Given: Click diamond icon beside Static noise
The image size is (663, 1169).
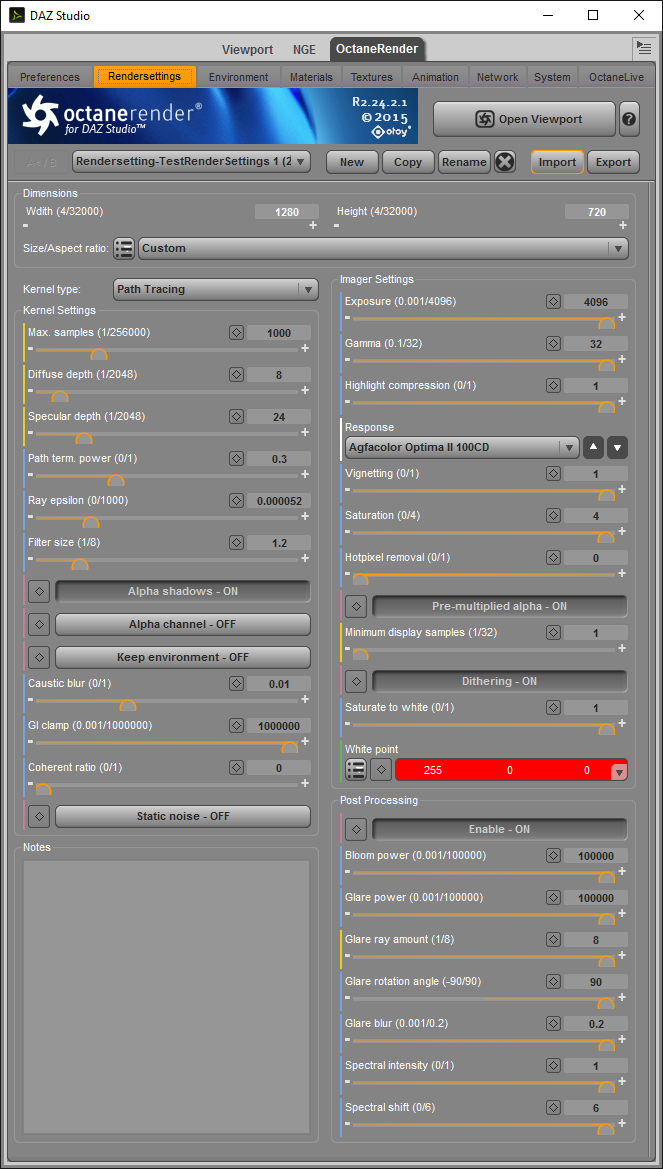Looking at the screenshot, I should pos(40,816).
